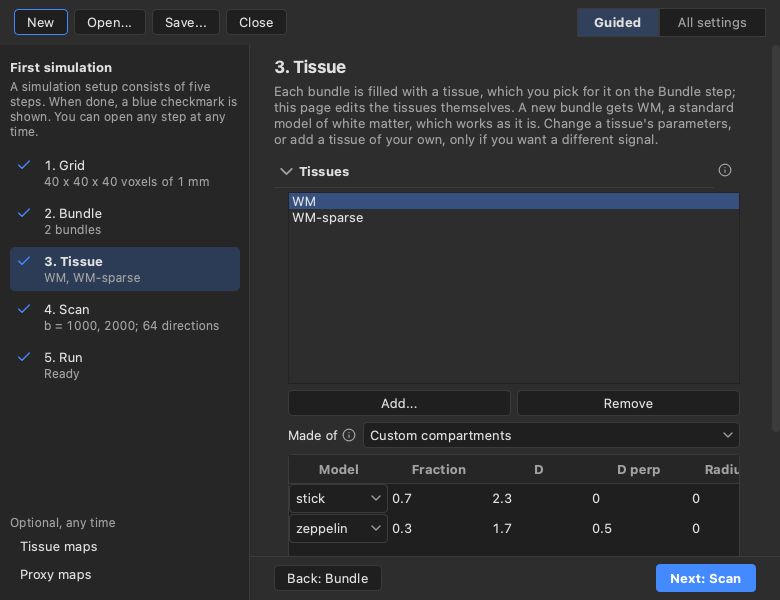Viewport: 780px width, 600px height.
Task: Click the stick Fraction value 0.7
Action: (x=402, y=499)
